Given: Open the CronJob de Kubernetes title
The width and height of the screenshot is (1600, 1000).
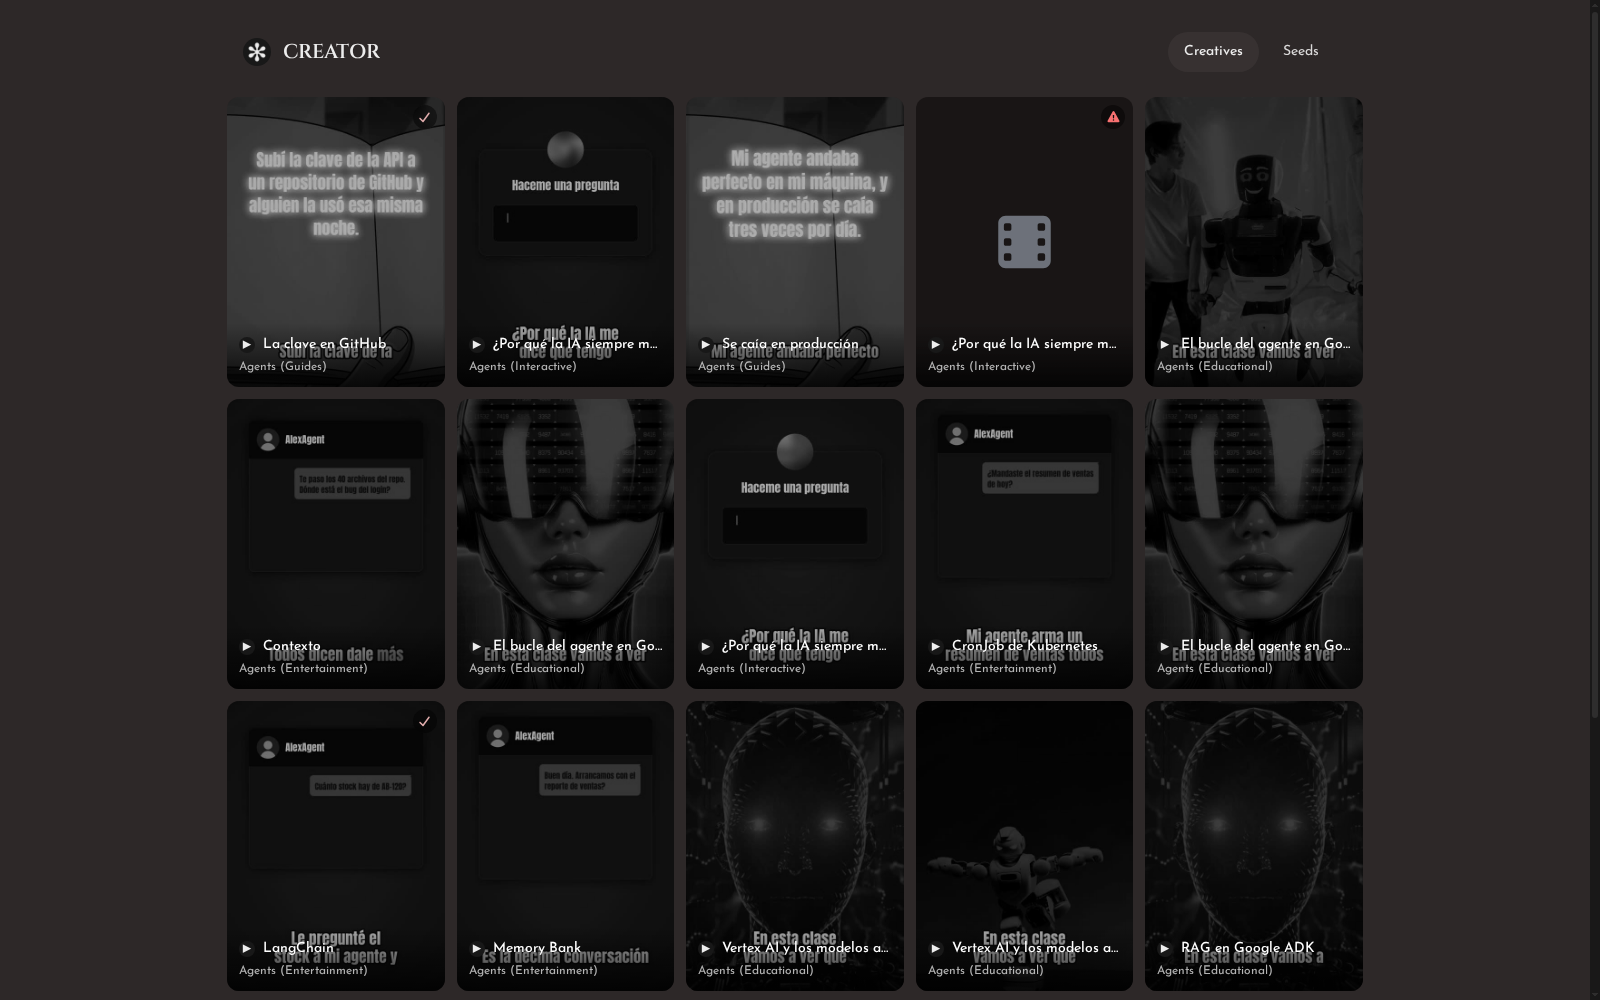Looking at the screenshot, I should pos(1025,646).
